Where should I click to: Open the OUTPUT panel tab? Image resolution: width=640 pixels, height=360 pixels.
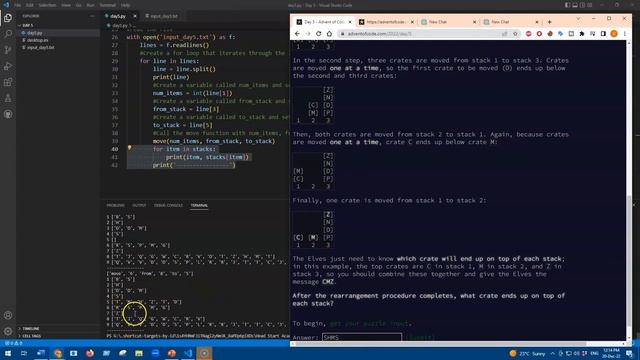point(139,205)
